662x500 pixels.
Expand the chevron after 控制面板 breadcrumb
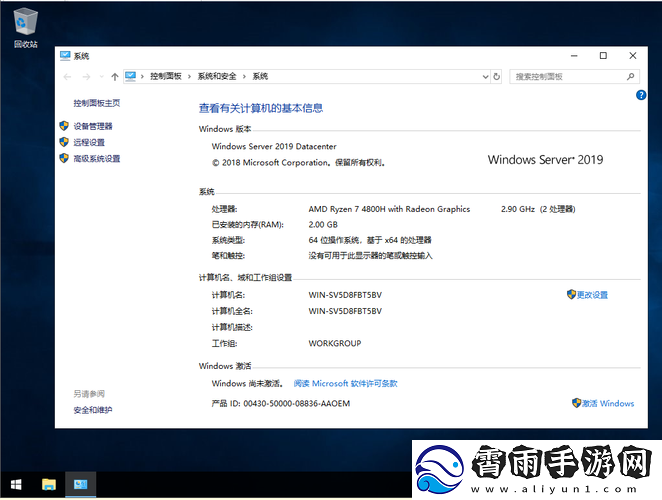(x=189, y=76)
